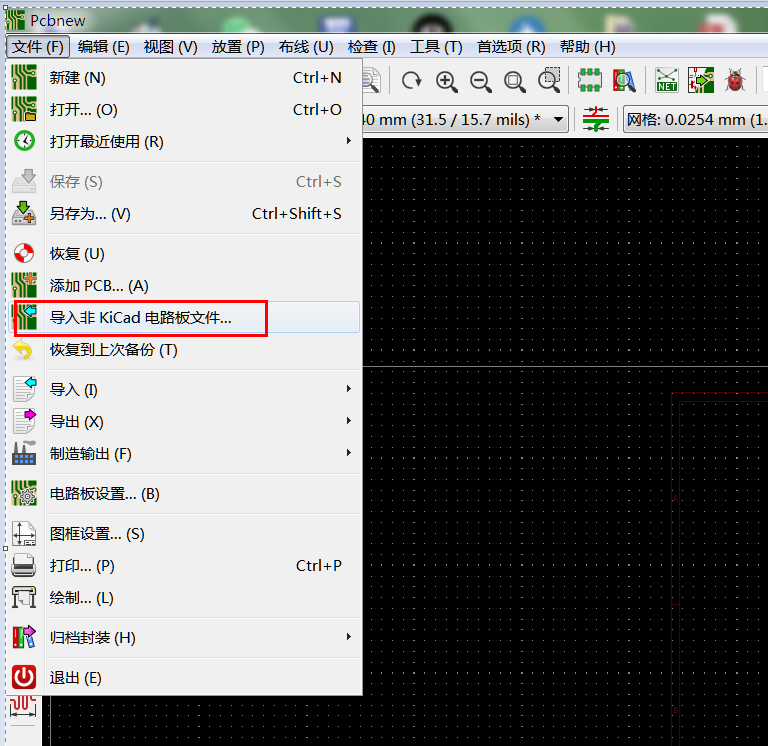Click the zoom in magnifier icon
Viewport: 768px width, 746px height.
tap(447, 81)
